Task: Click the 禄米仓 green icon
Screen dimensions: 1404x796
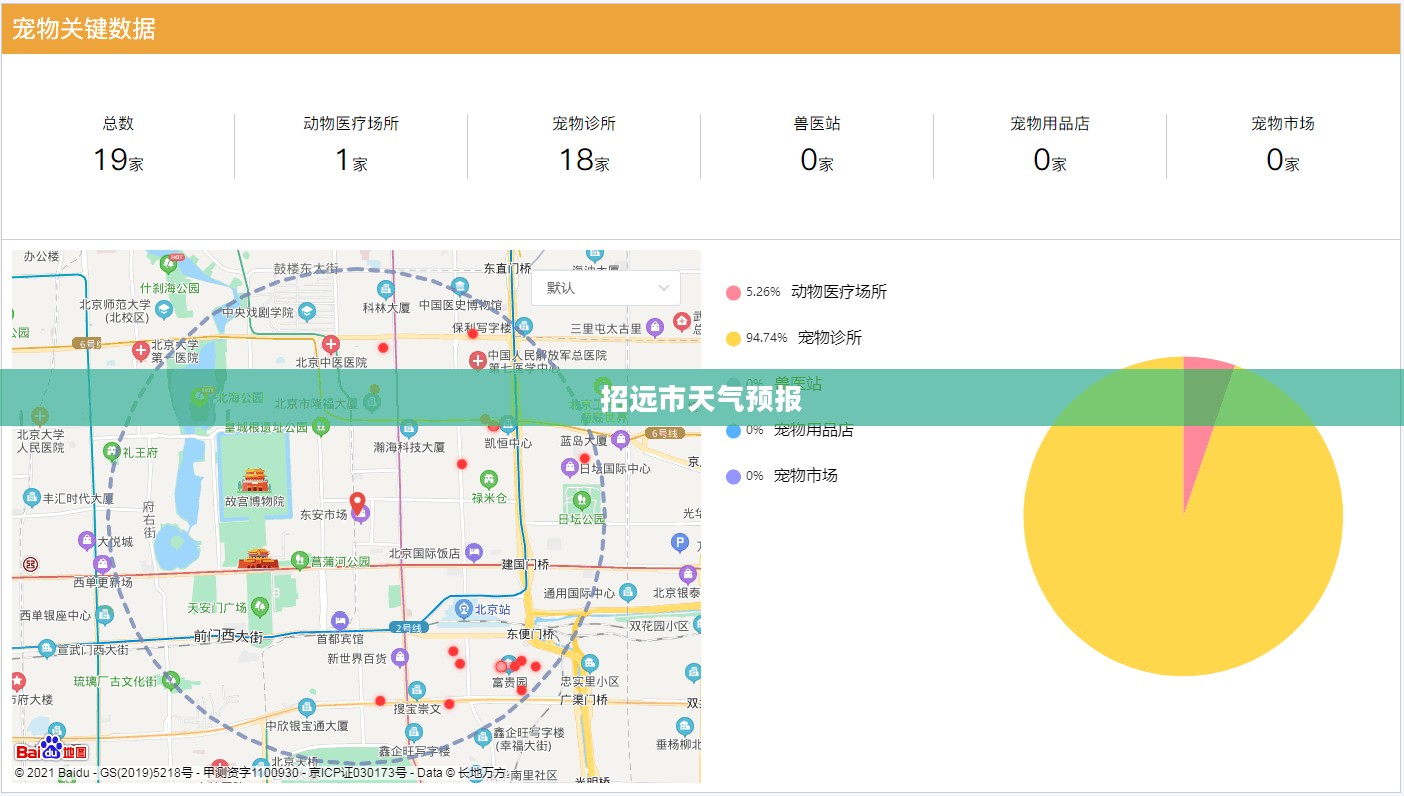Action: pos(489,480)
